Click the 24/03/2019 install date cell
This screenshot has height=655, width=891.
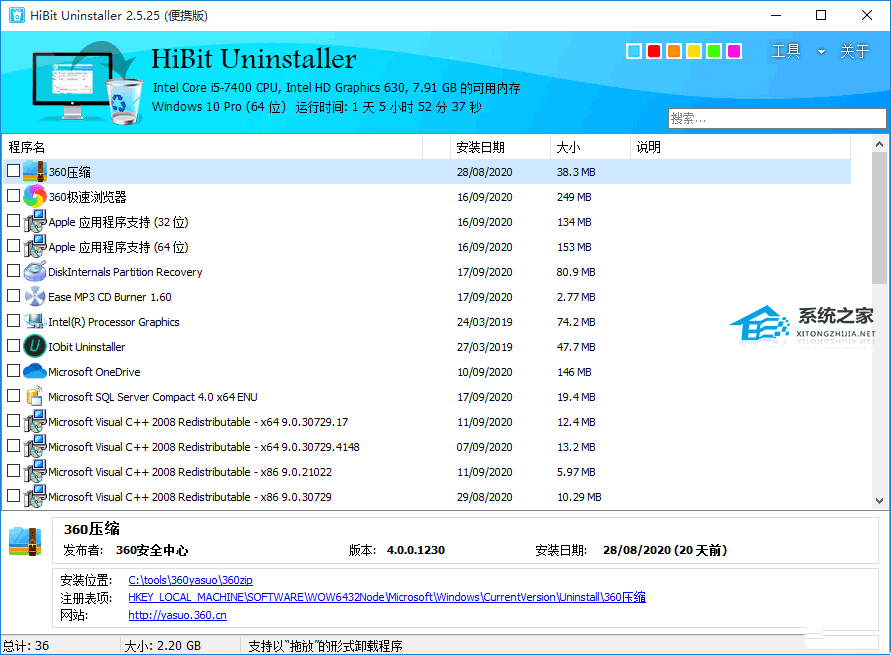pyautogui.click(x=485, y=322)
